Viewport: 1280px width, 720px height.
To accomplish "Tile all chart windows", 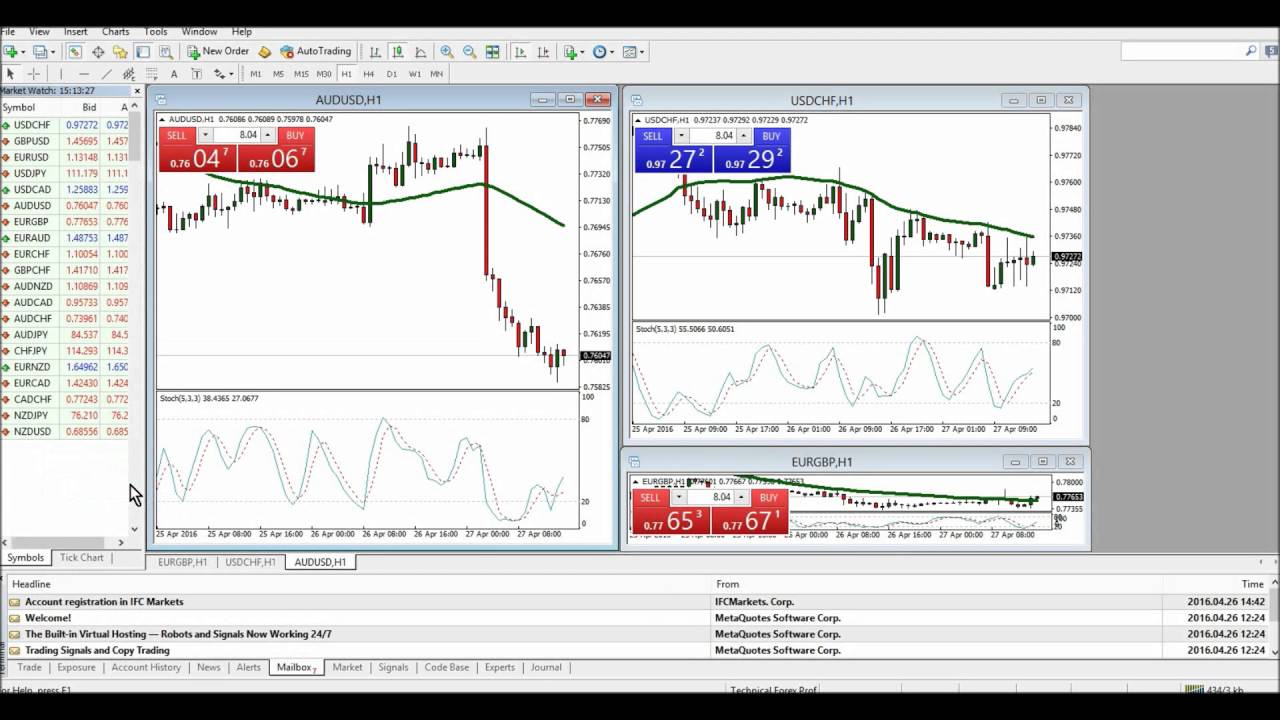I will (x=492, y=51).
